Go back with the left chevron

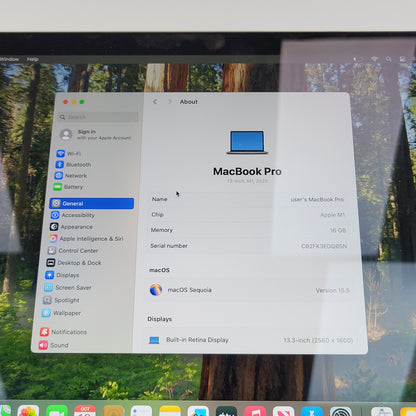[155, 101]
